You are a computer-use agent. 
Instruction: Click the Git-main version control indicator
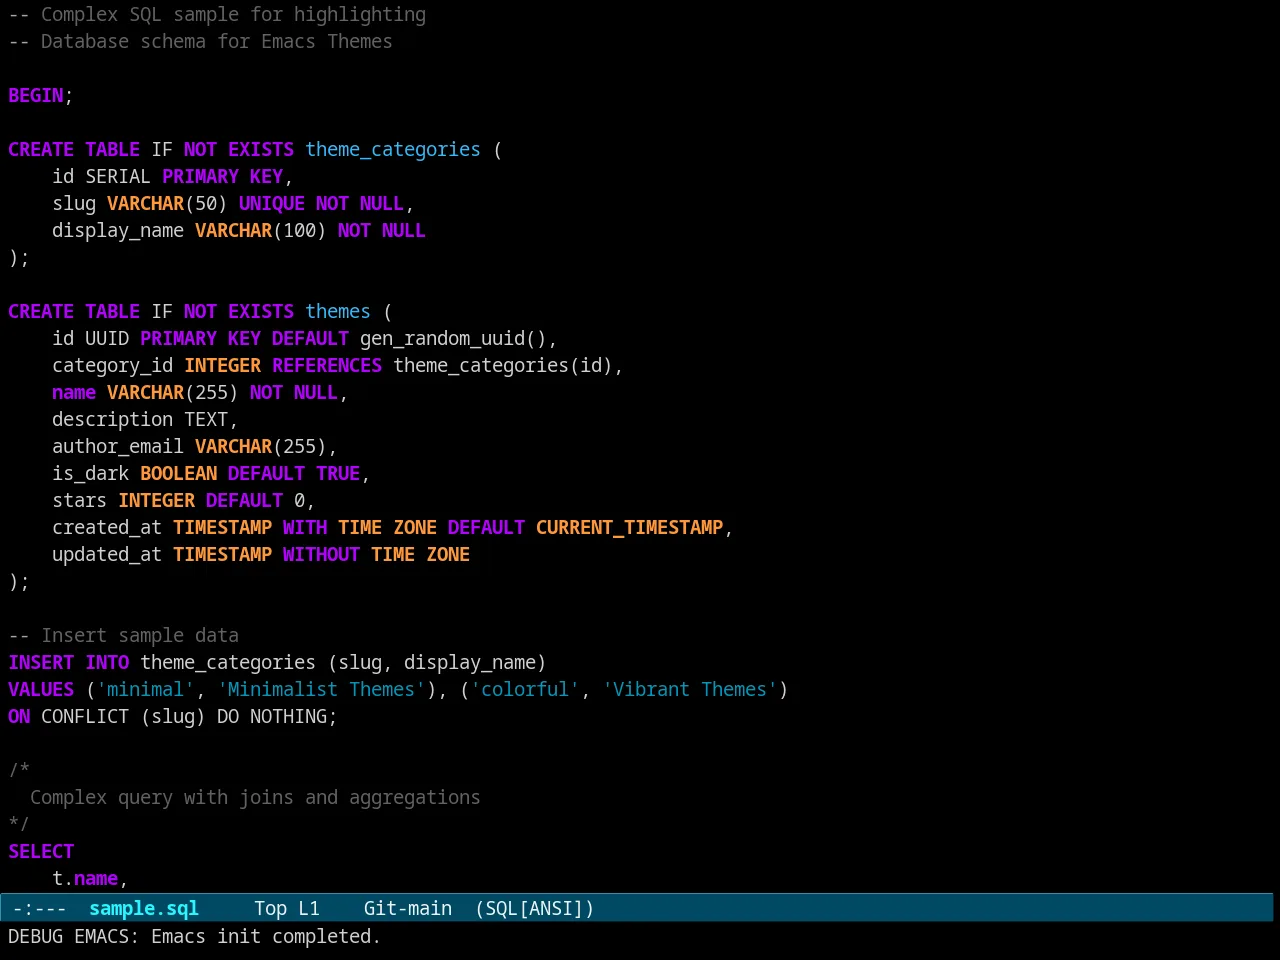point(408,908)
